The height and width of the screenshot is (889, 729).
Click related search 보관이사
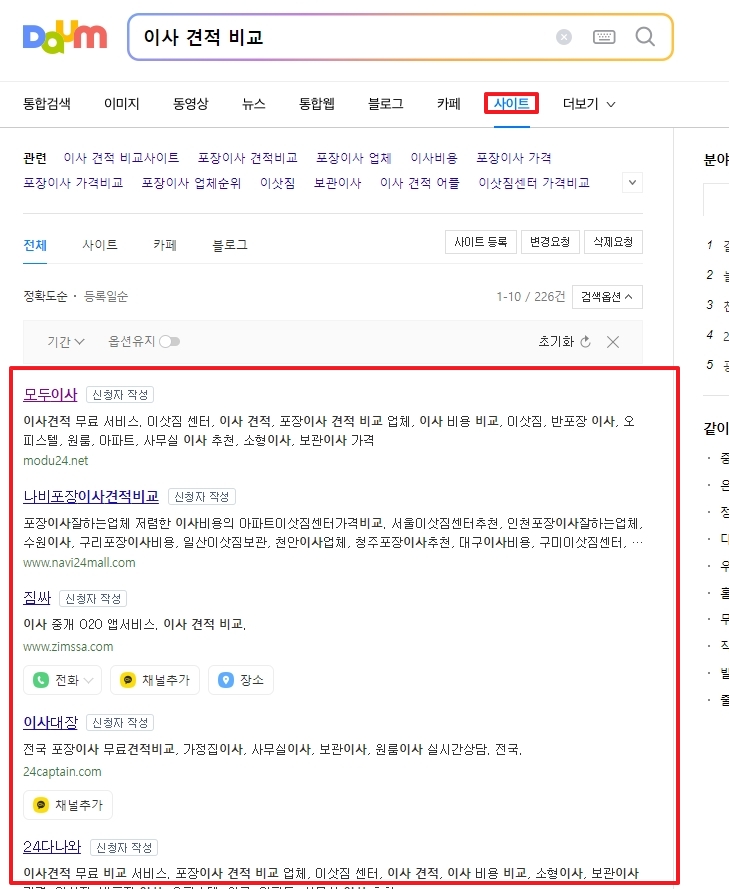(x=337, y=183)
